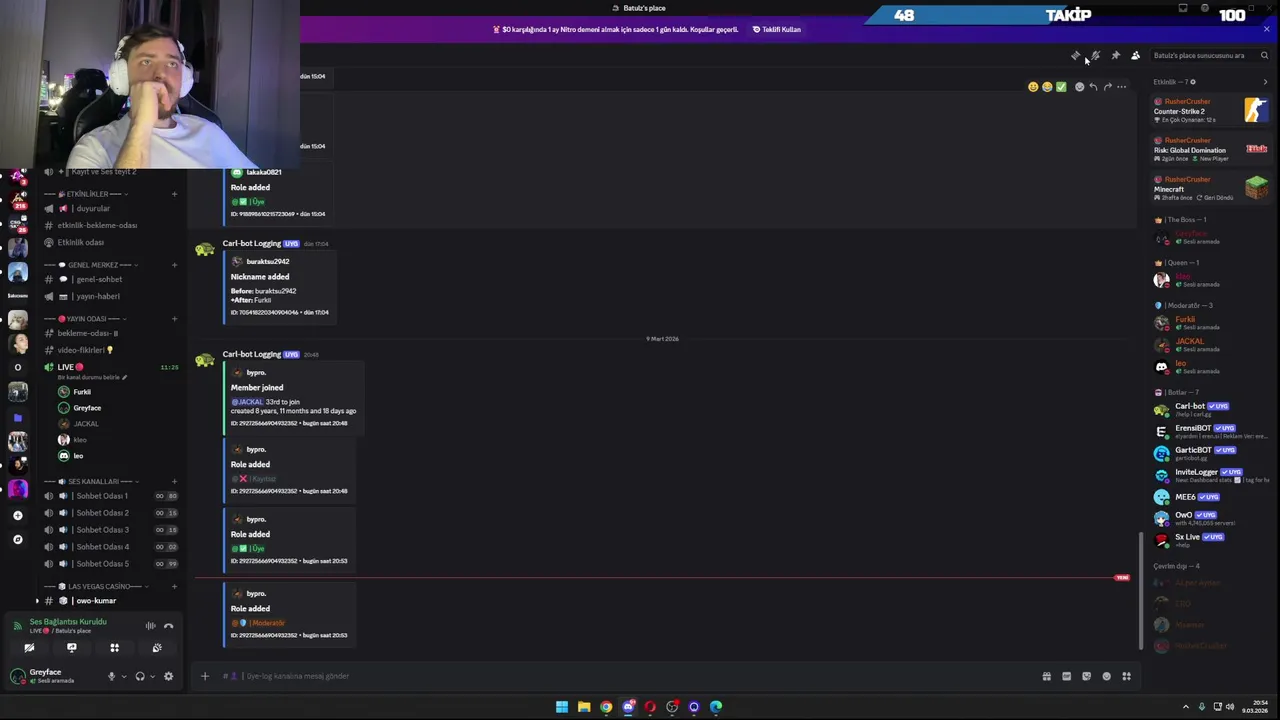Forward the hovered message

(x=1107, y=87)
